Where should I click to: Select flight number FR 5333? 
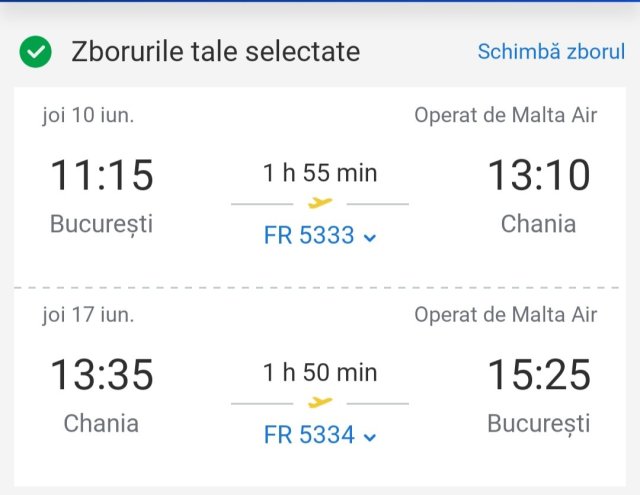point(309,236)
